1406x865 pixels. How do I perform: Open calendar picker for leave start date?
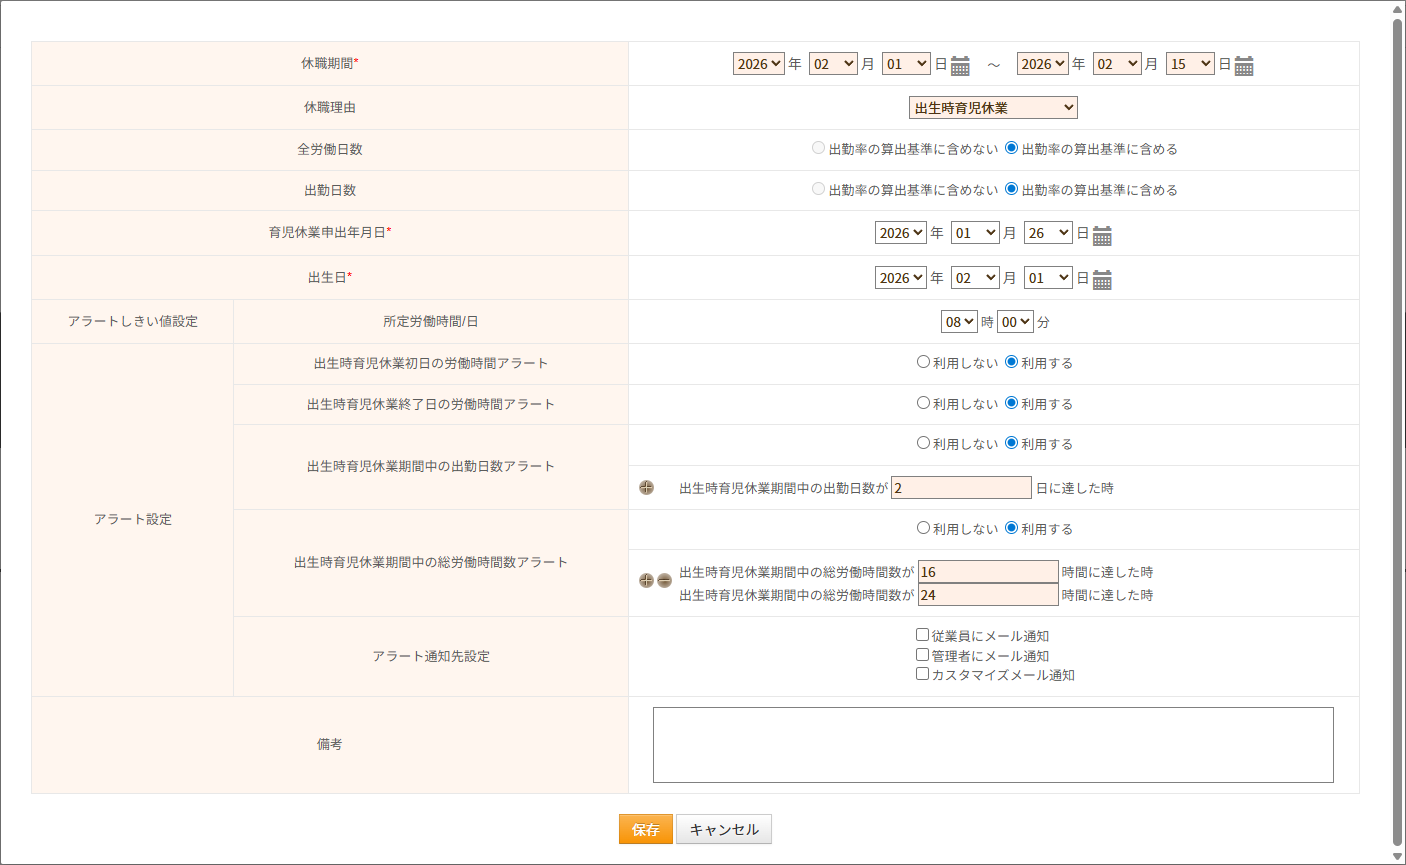(x=960, y=66)
